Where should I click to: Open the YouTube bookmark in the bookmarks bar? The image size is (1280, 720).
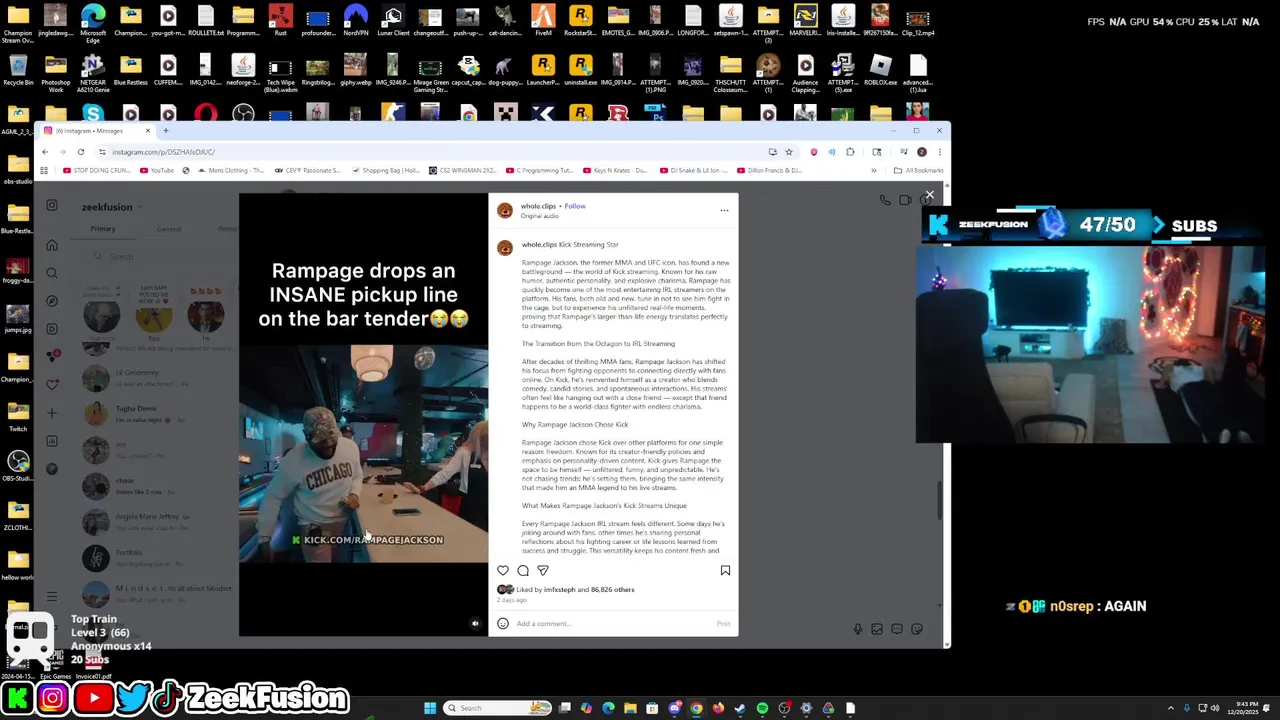[x=156, y=171]
